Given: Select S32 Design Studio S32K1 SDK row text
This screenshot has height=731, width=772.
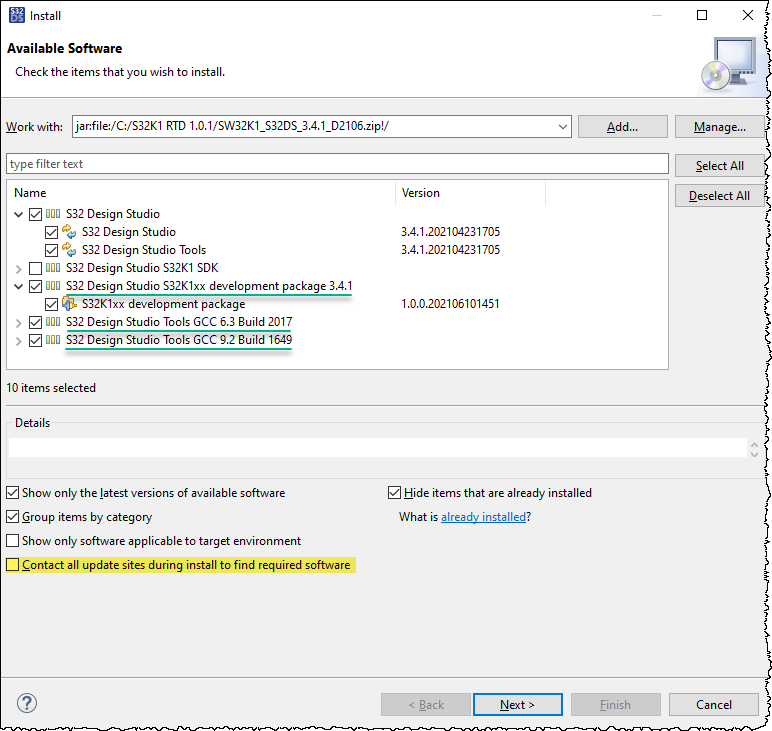Looking at the screenshot, I should click(142, 268).
